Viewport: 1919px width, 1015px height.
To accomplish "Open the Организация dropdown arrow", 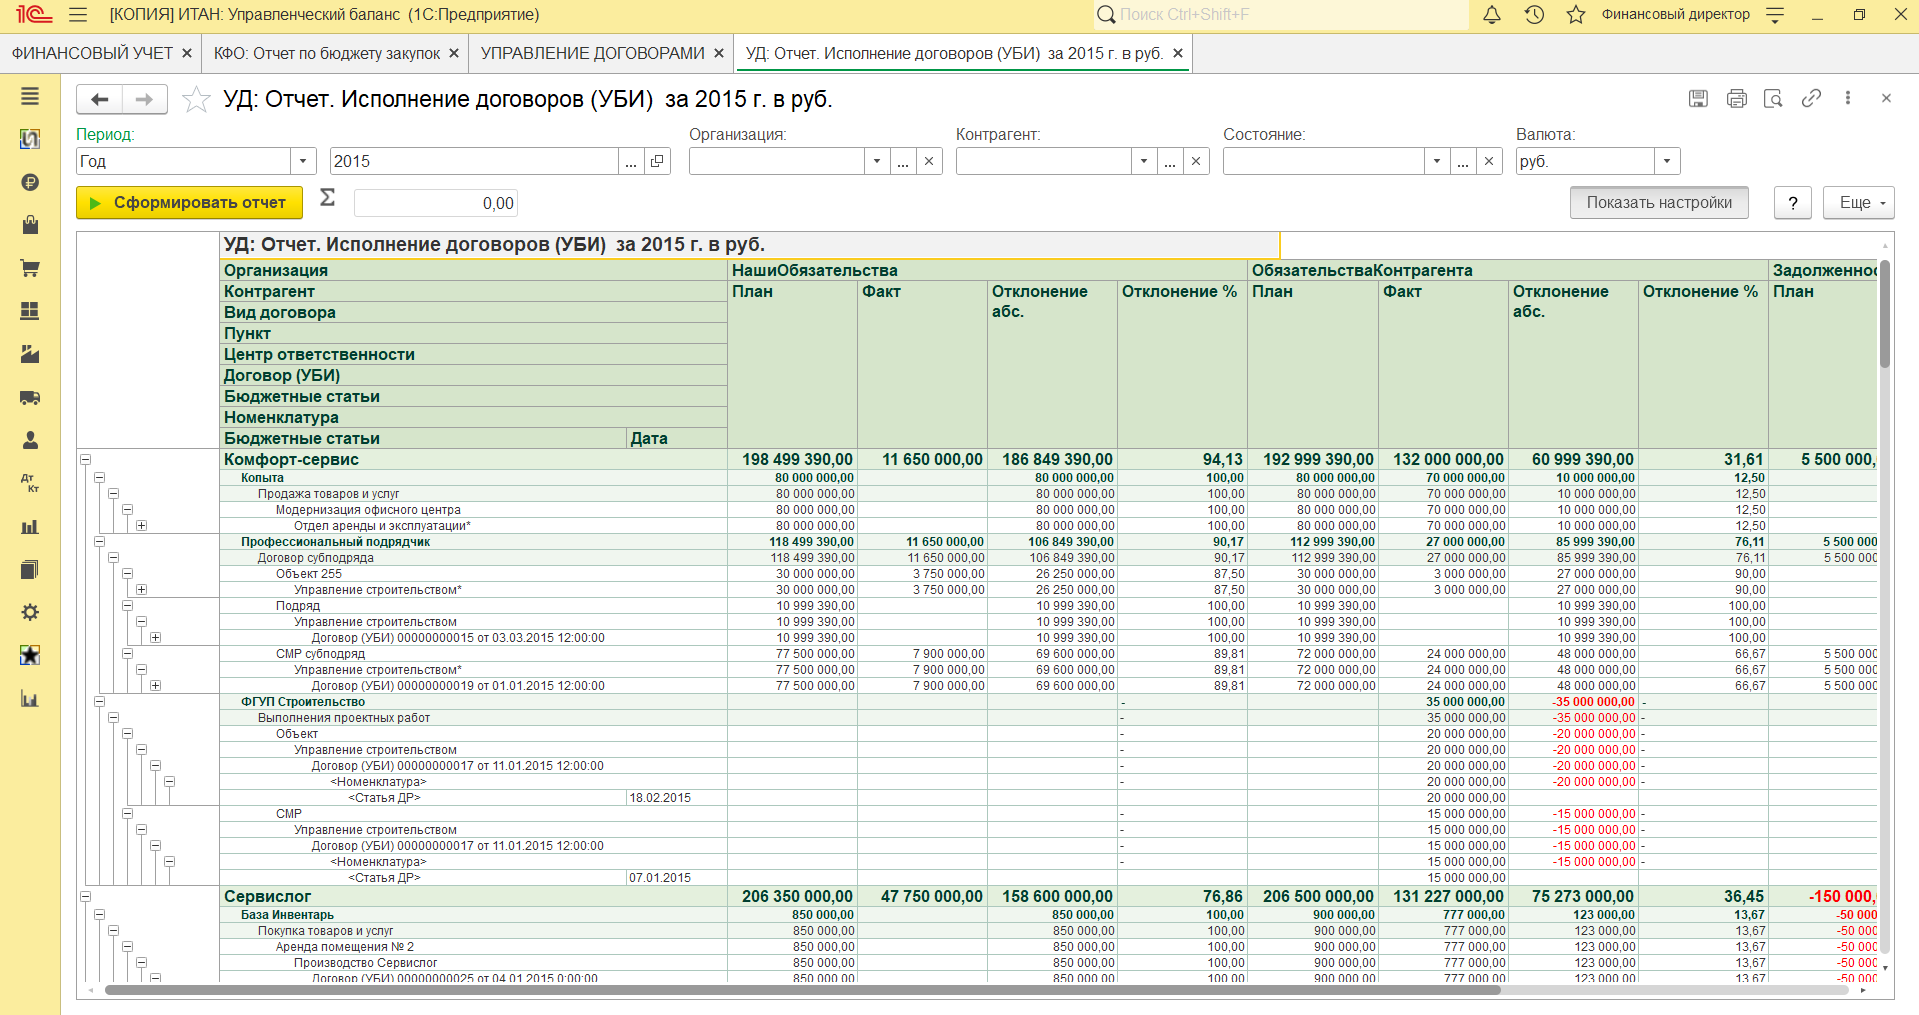I will pos(877,161).
